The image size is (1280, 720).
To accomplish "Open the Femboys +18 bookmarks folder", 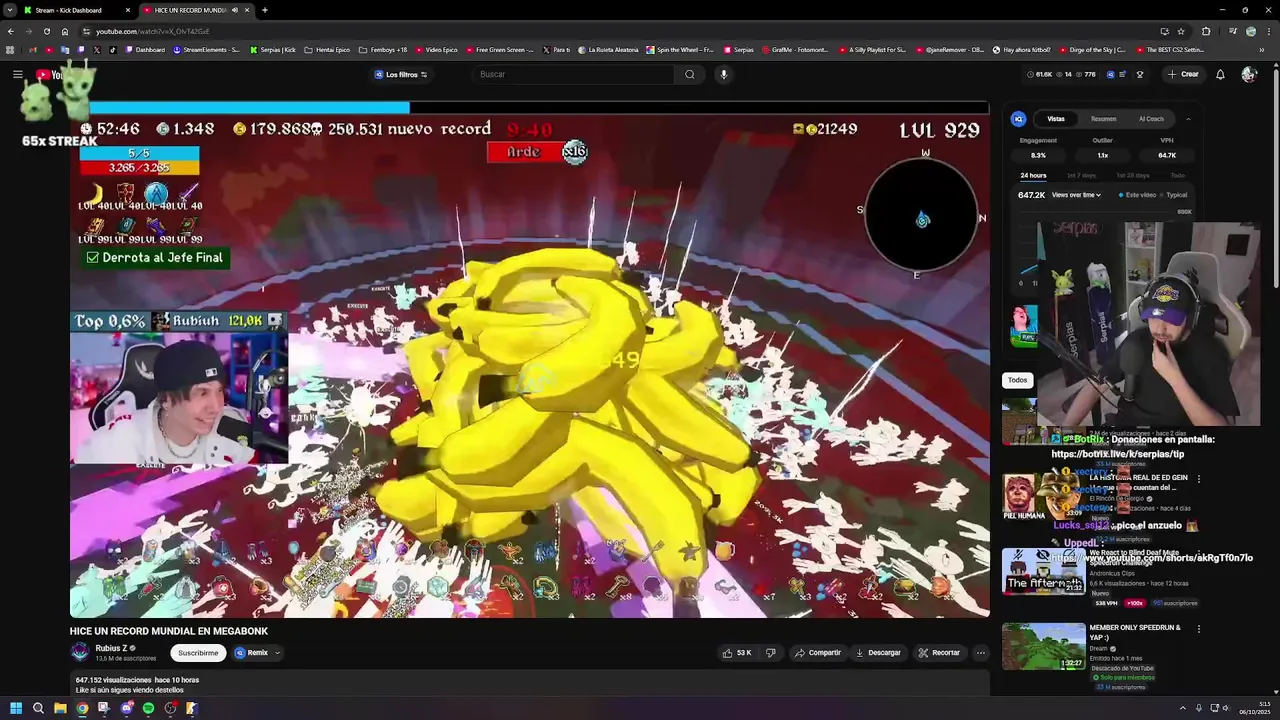I will tap(383, 49).
